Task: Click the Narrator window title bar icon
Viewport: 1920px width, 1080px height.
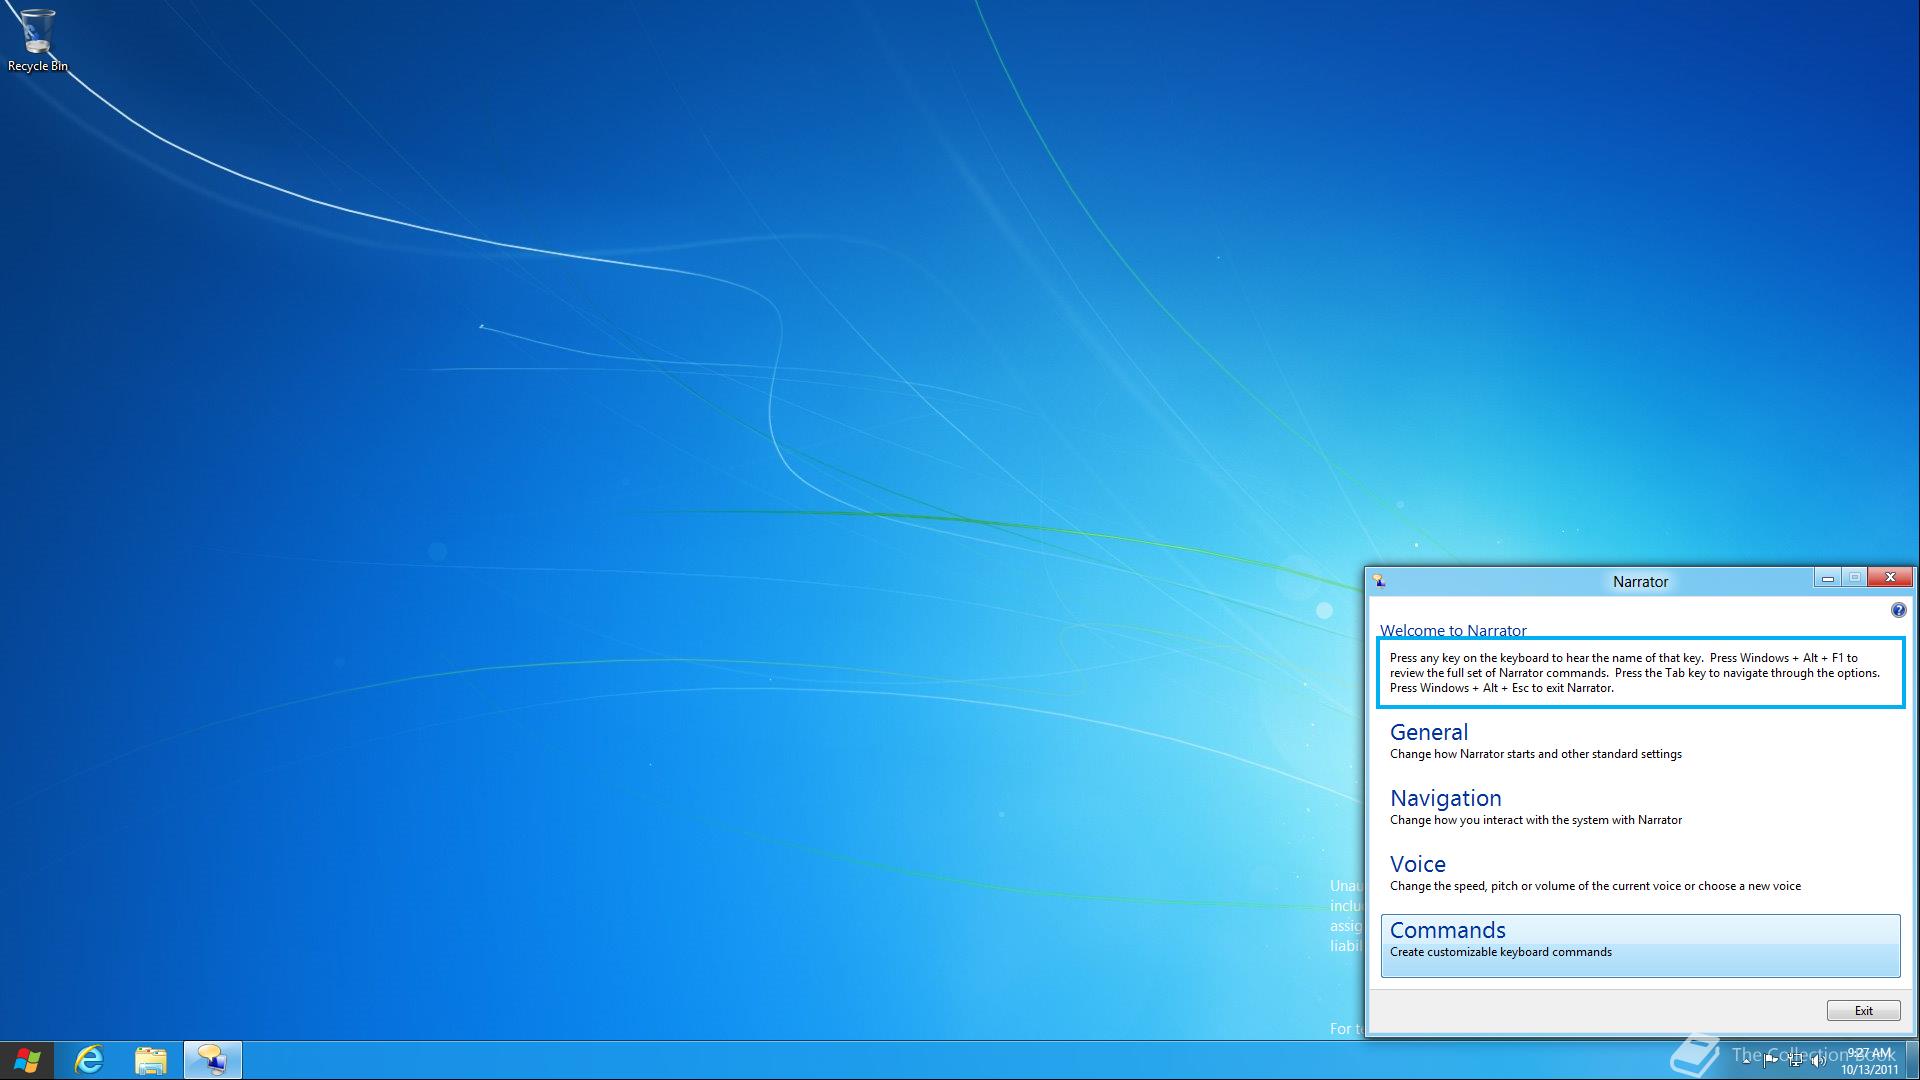Action: pos(1379,581)
